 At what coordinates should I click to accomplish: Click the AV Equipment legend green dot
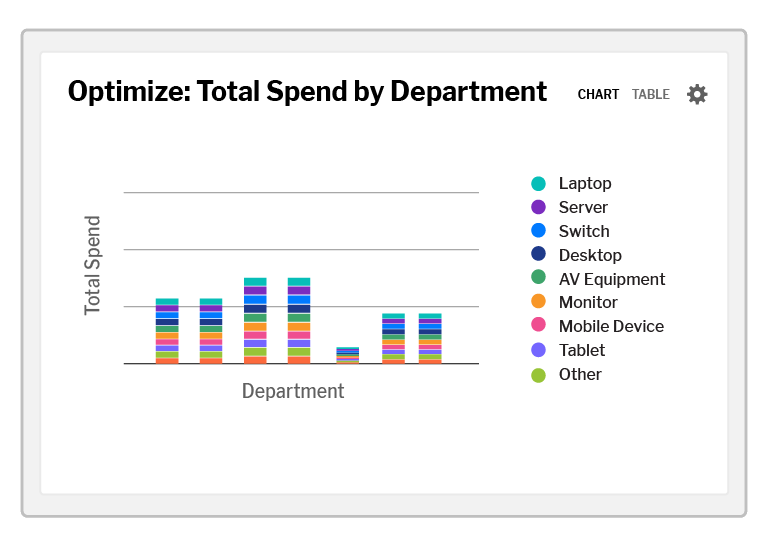click(538, 278)
